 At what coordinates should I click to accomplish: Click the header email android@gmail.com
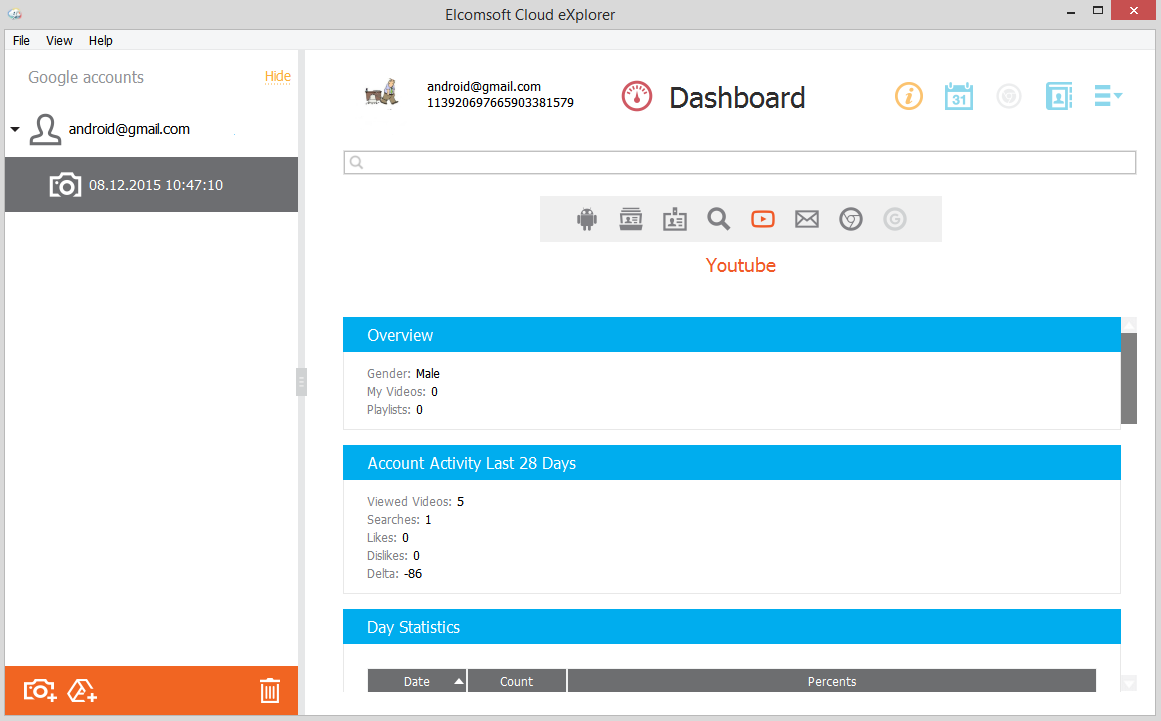pyautogui.click(x=484, y=87)
